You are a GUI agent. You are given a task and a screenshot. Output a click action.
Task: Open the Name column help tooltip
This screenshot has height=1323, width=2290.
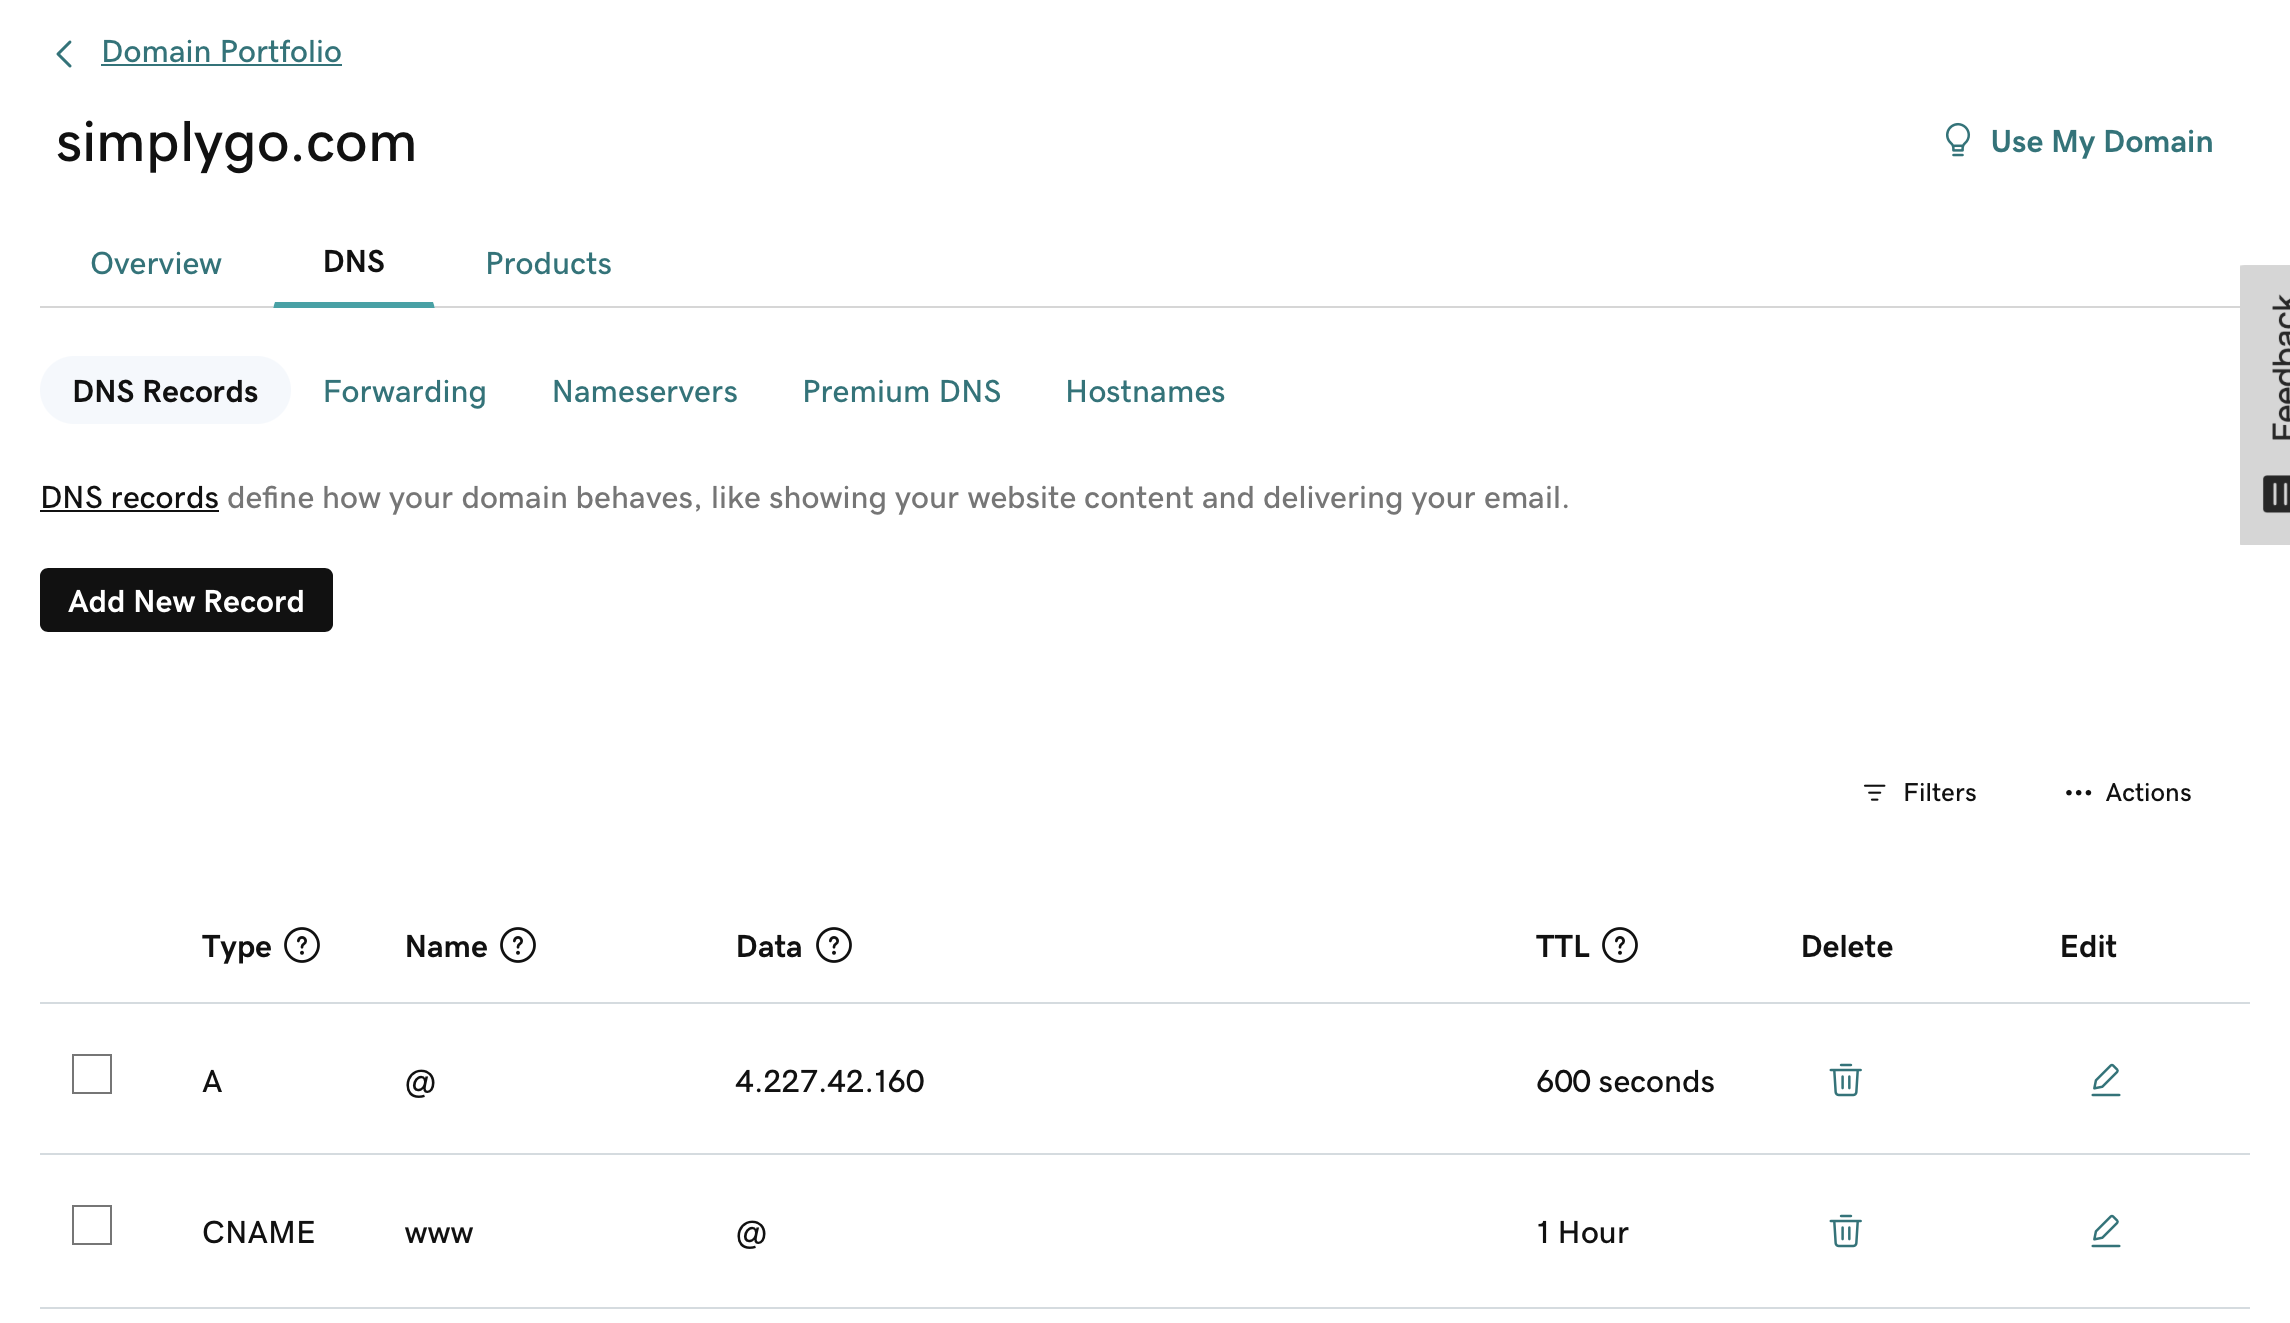(518, 945)
